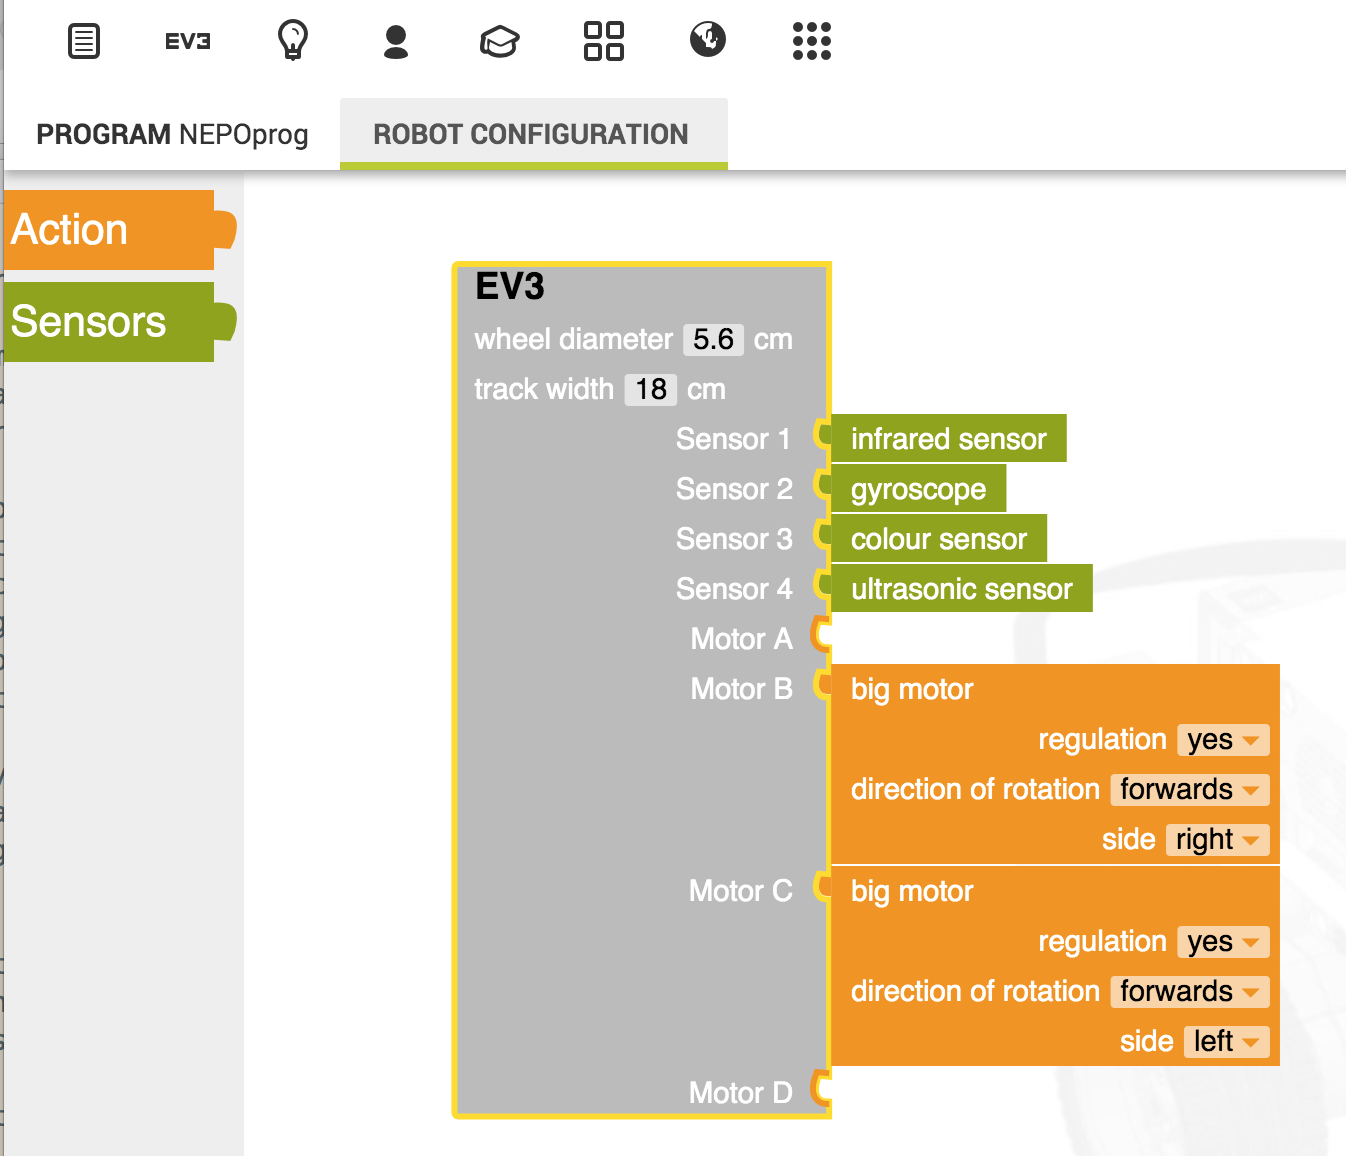Click the Sensor 4 label
Screen dimensions: 1346x1156
click(734, 589)
